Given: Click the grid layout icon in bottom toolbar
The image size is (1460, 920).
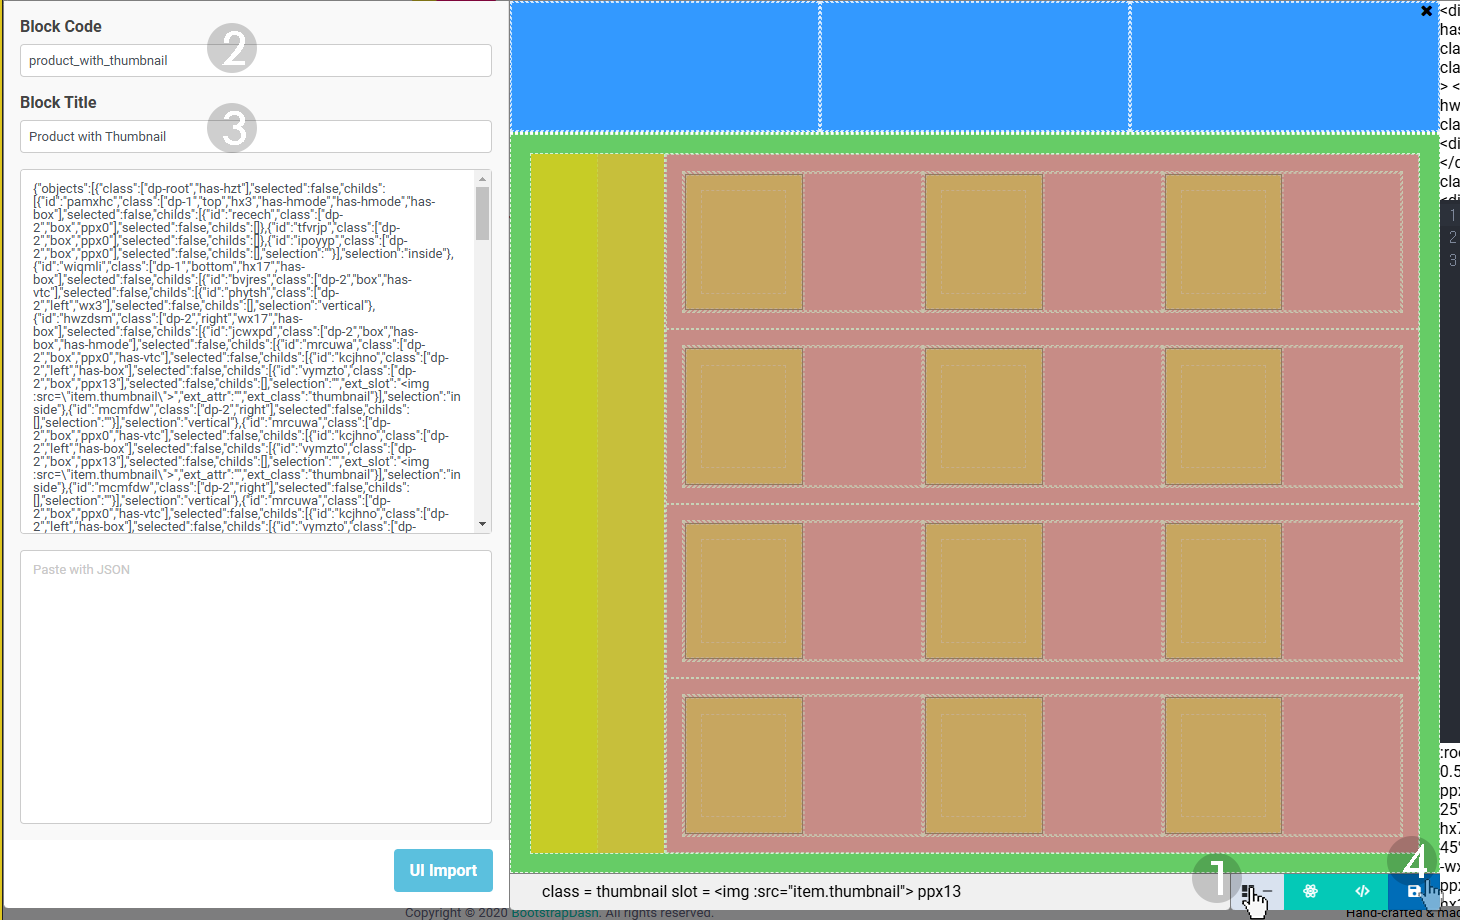Looking at the screenshot, I should 1246,891.
